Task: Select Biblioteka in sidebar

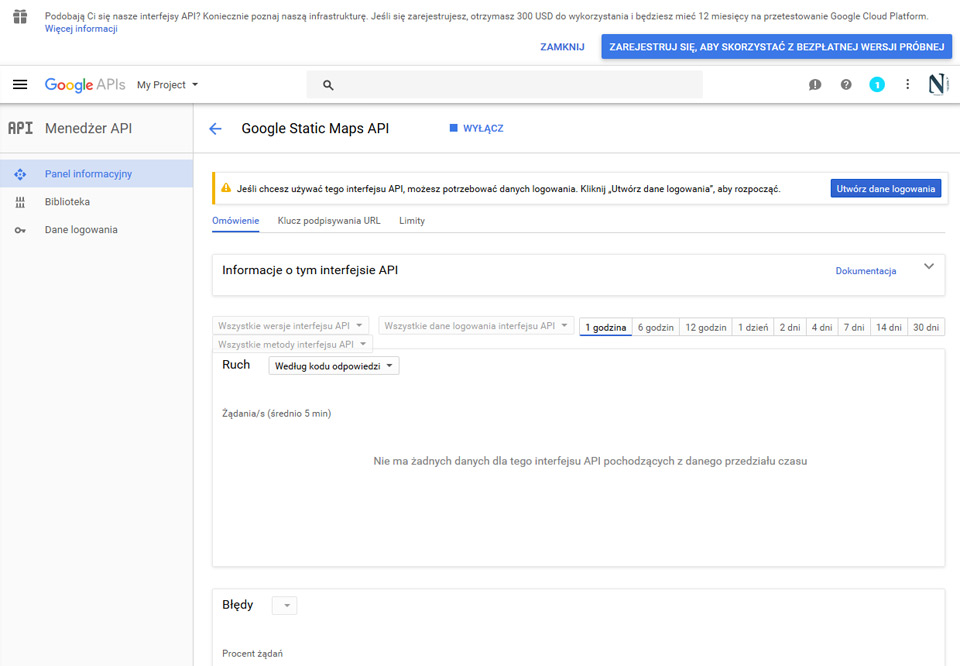Action: [x=97, y=202]
